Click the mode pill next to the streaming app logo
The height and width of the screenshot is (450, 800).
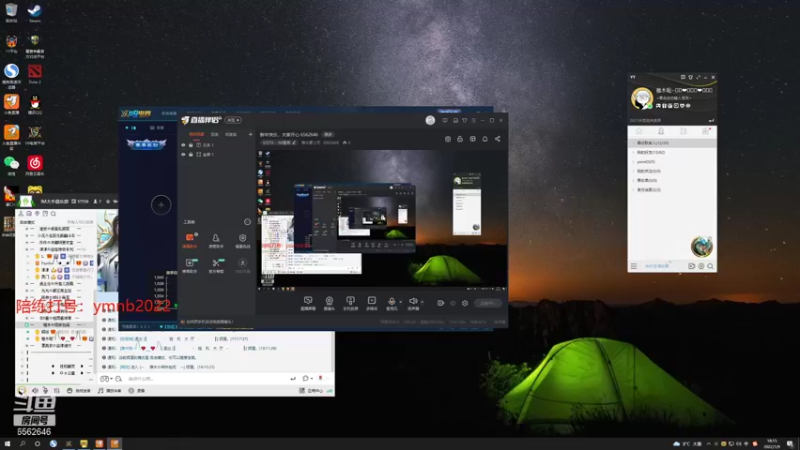pyautogui.click(x=233, y=120)
